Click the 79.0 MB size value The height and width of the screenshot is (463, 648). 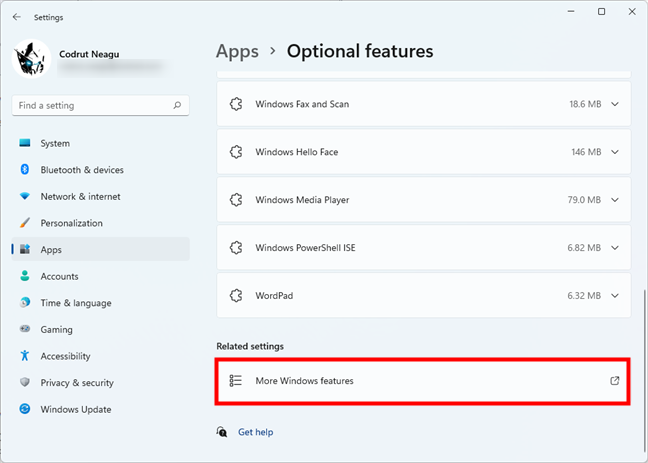click(584, 200)
